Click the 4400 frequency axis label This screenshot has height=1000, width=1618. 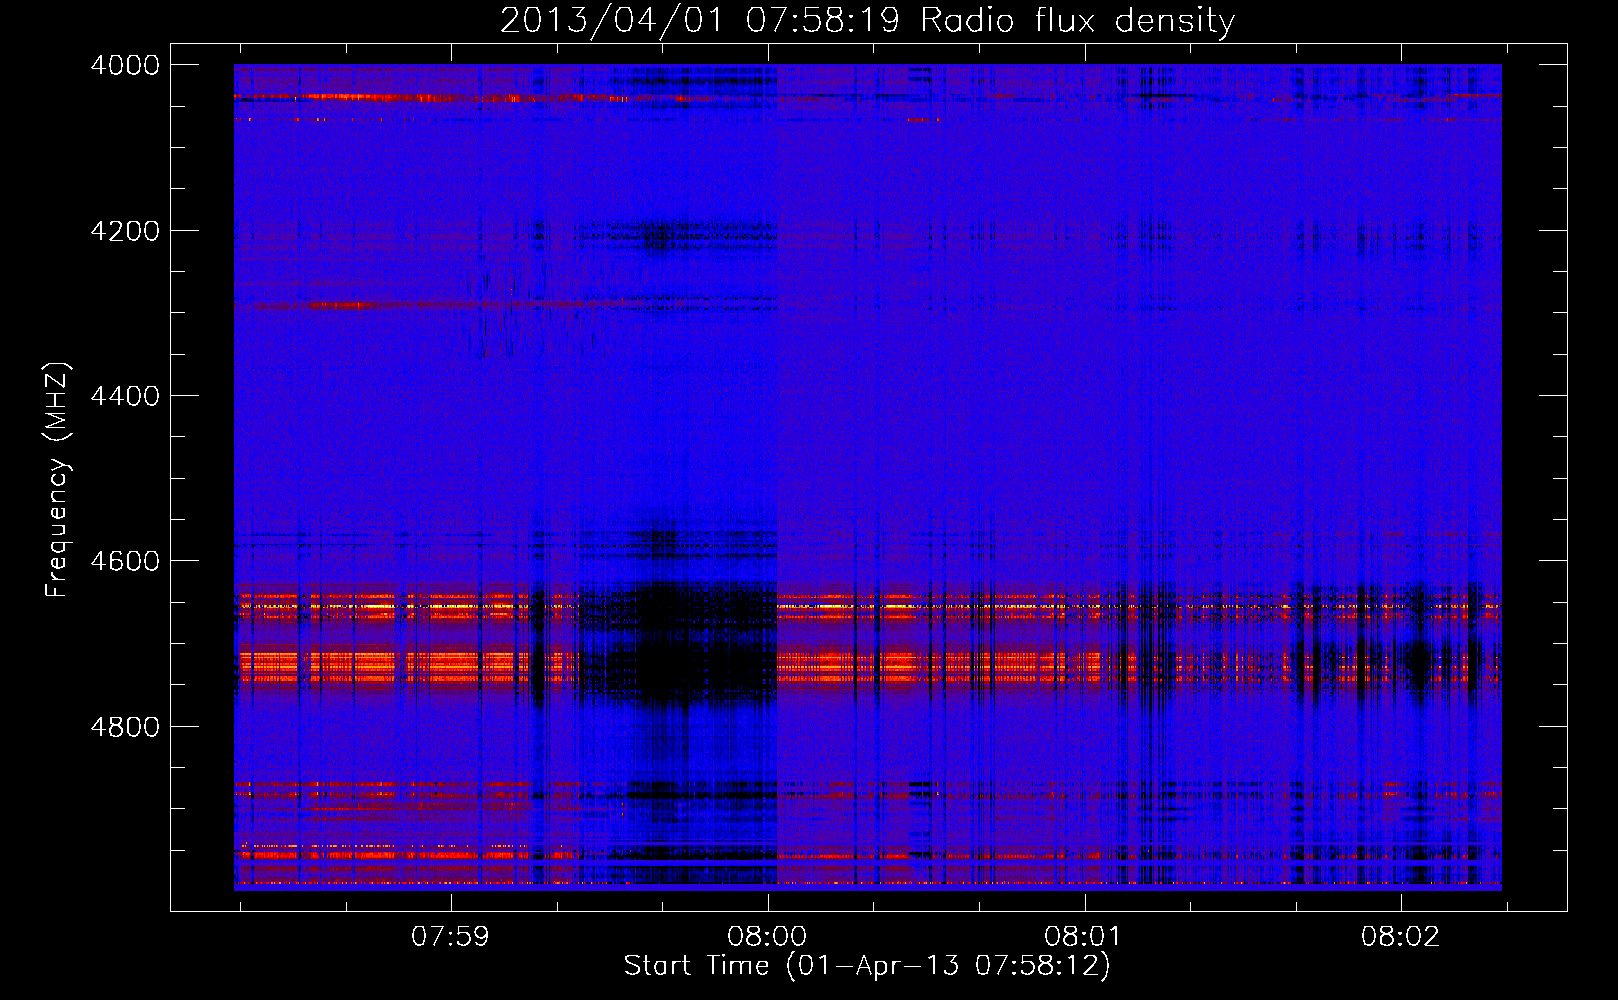[125, 396]
